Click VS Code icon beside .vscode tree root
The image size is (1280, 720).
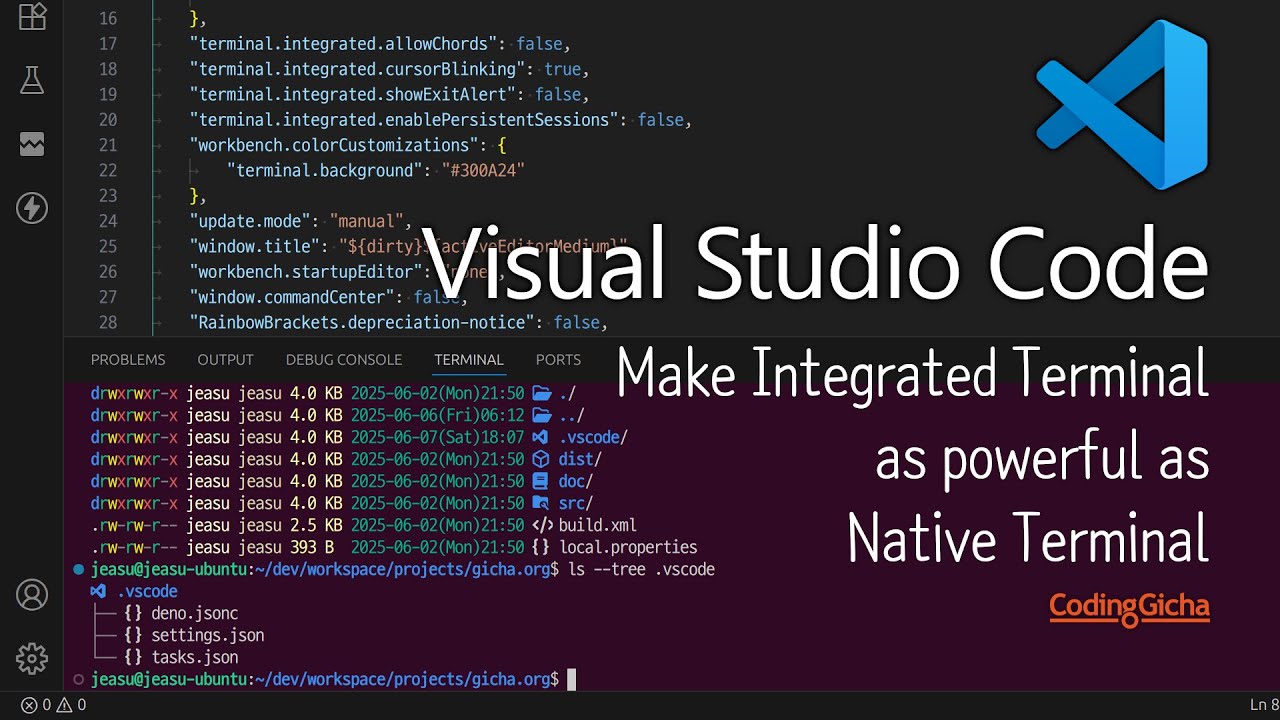pos(99,591)
